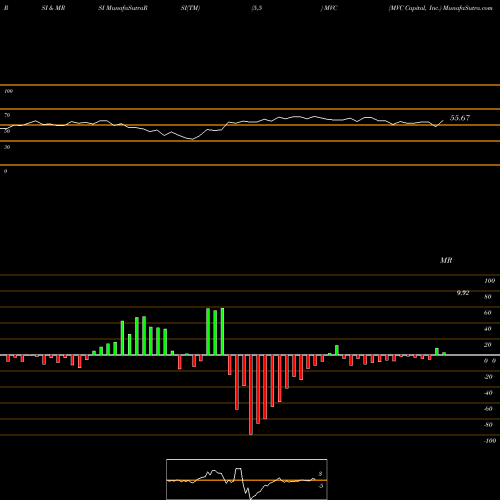Click the end point of the RSI line

[x=443, y=120]
